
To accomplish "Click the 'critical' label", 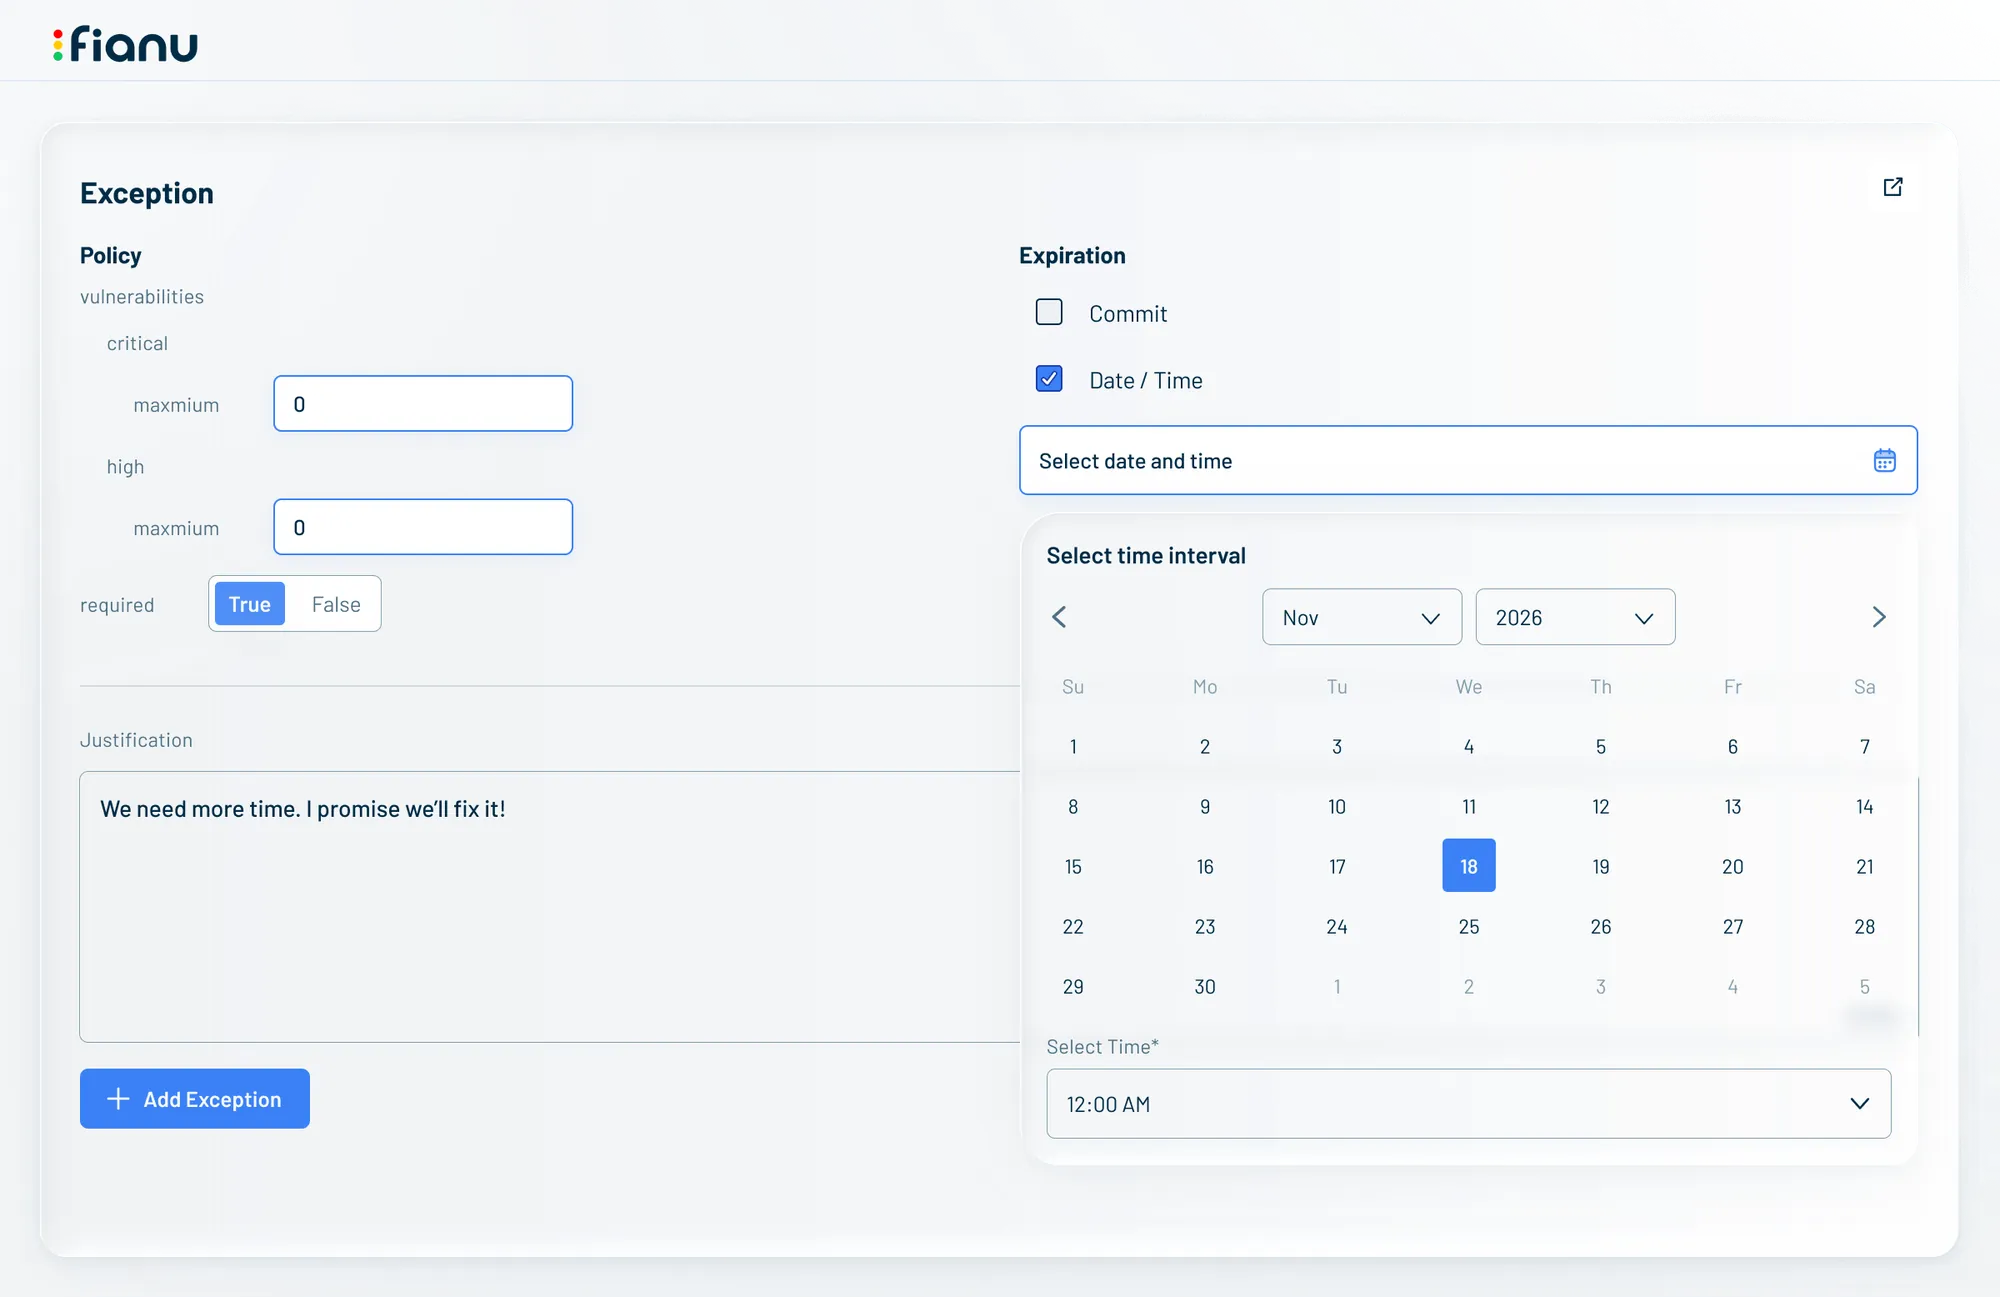I will 137,343.
